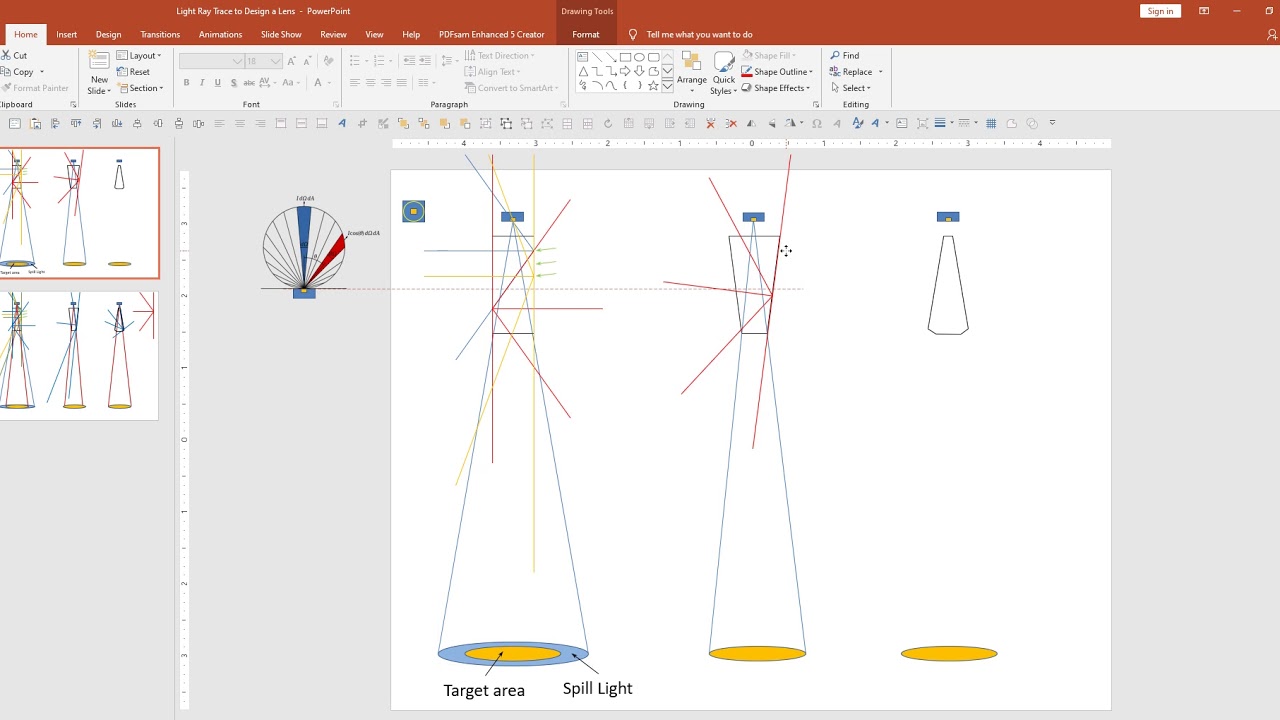Expand the Shape Effects dropdown
This screenshot has width=1280, height=720.
coord(776,88)
